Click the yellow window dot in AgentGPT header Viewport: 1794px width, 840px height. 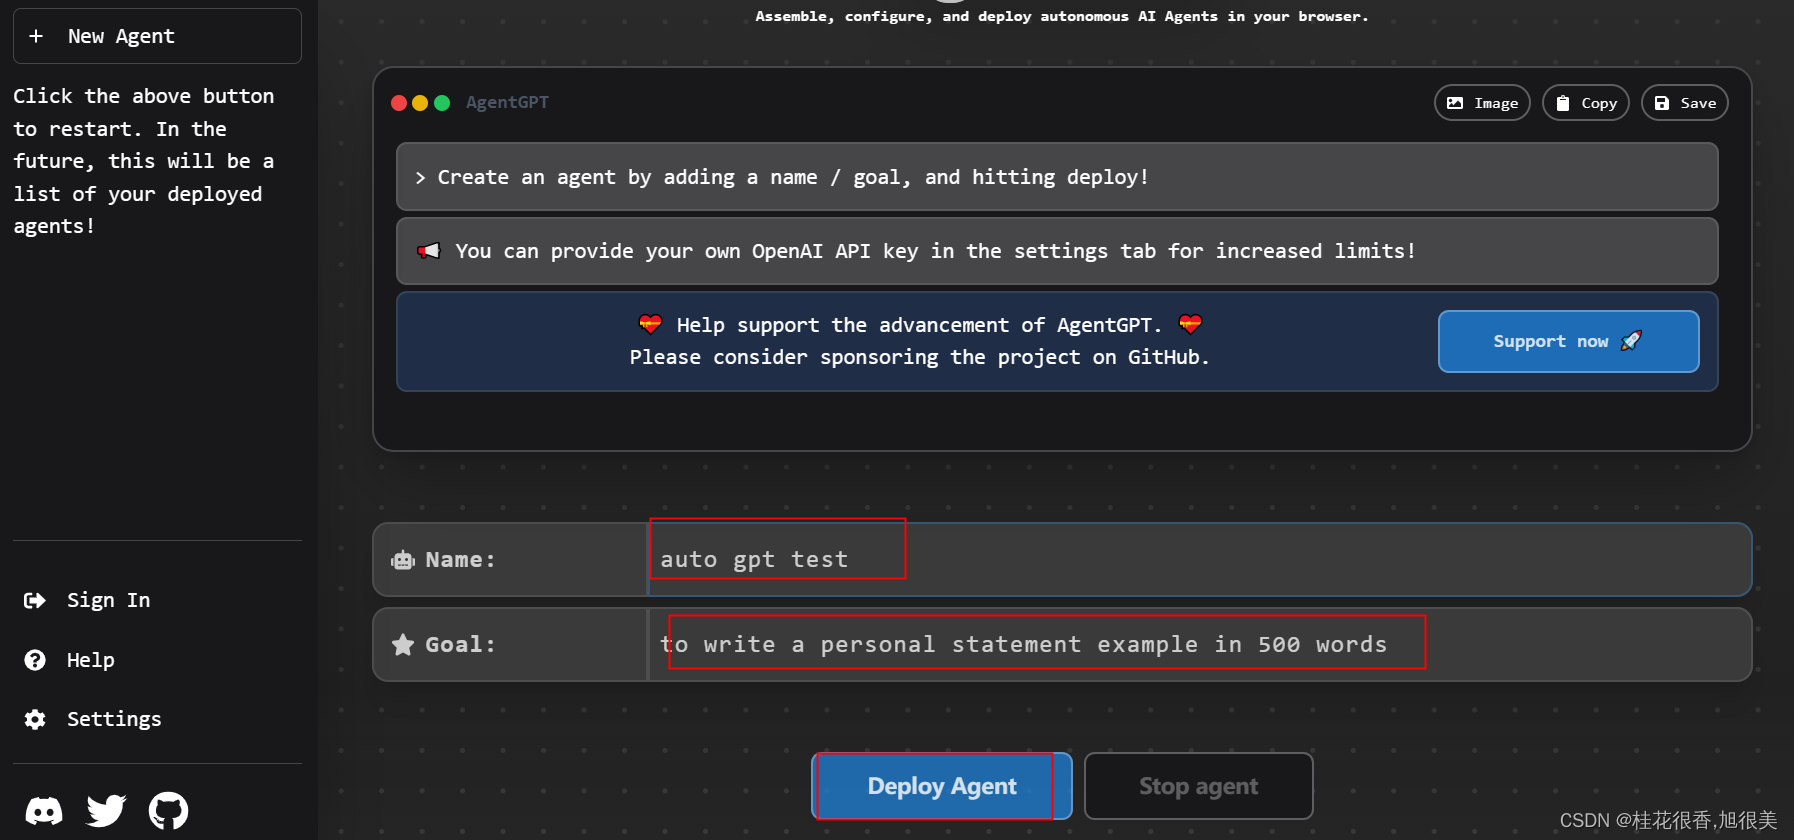click(x=420, y=103)
